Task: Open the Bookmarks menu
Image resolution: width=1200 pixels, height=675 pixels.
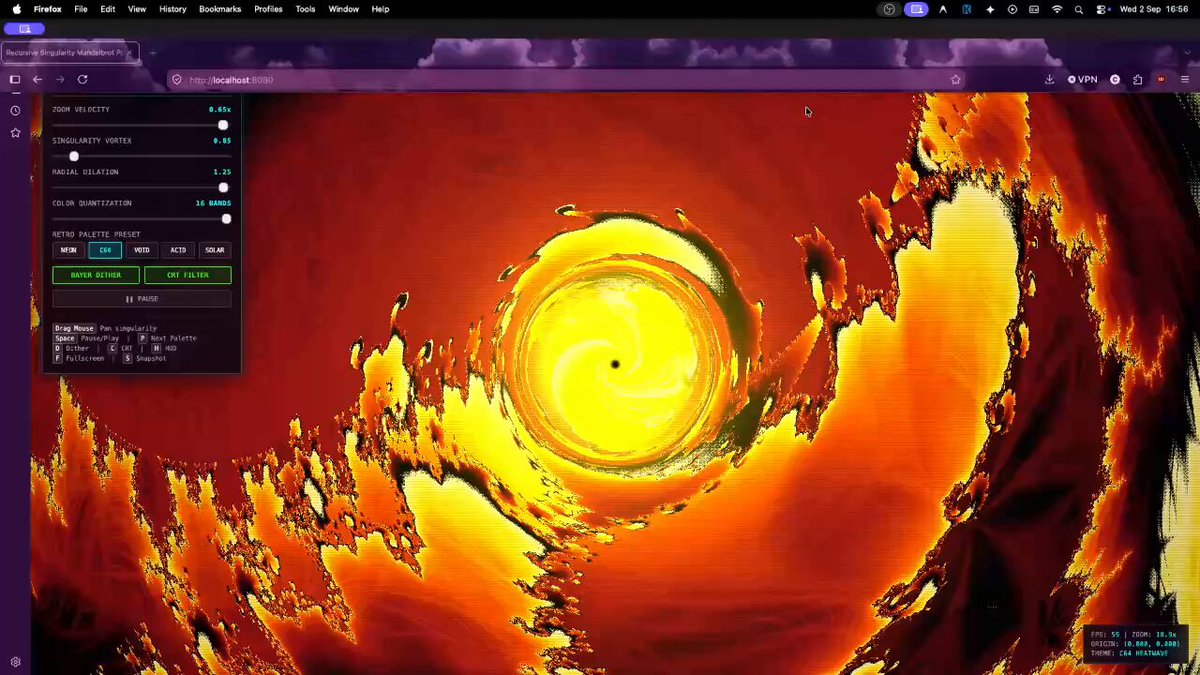Action: pyautogui.click(x=220, y=9)
